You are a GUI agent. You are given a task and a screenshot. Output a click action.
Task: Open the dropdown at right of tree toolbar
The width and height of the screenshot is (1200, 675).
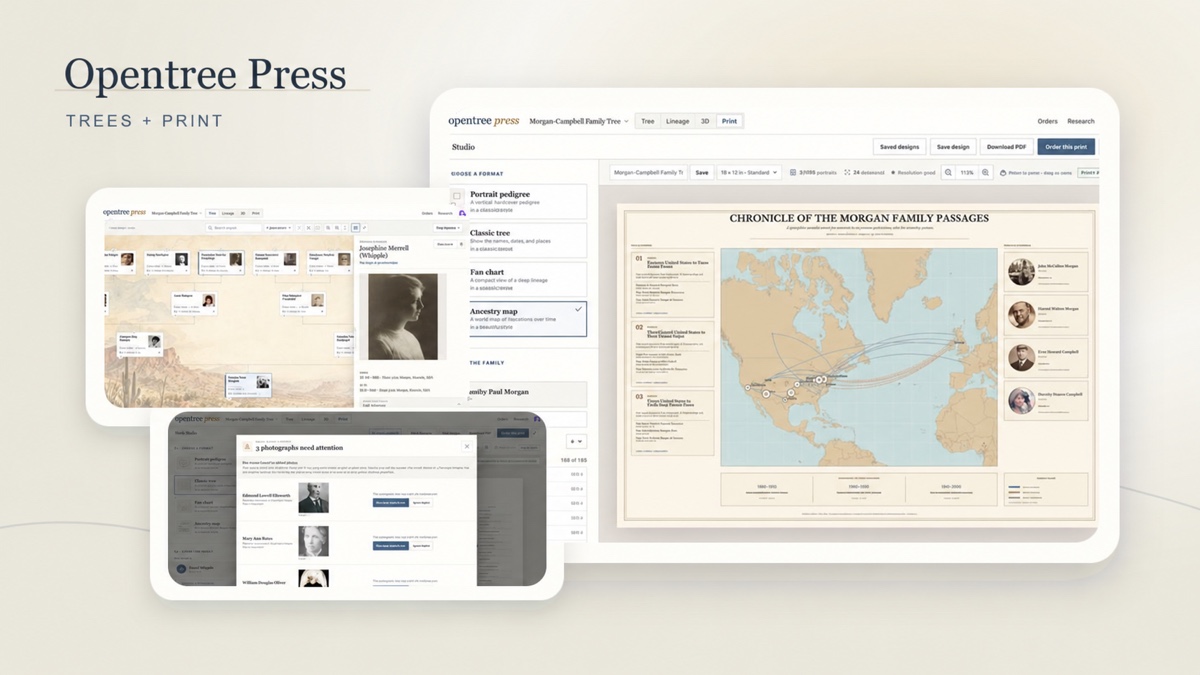point(447,228)
